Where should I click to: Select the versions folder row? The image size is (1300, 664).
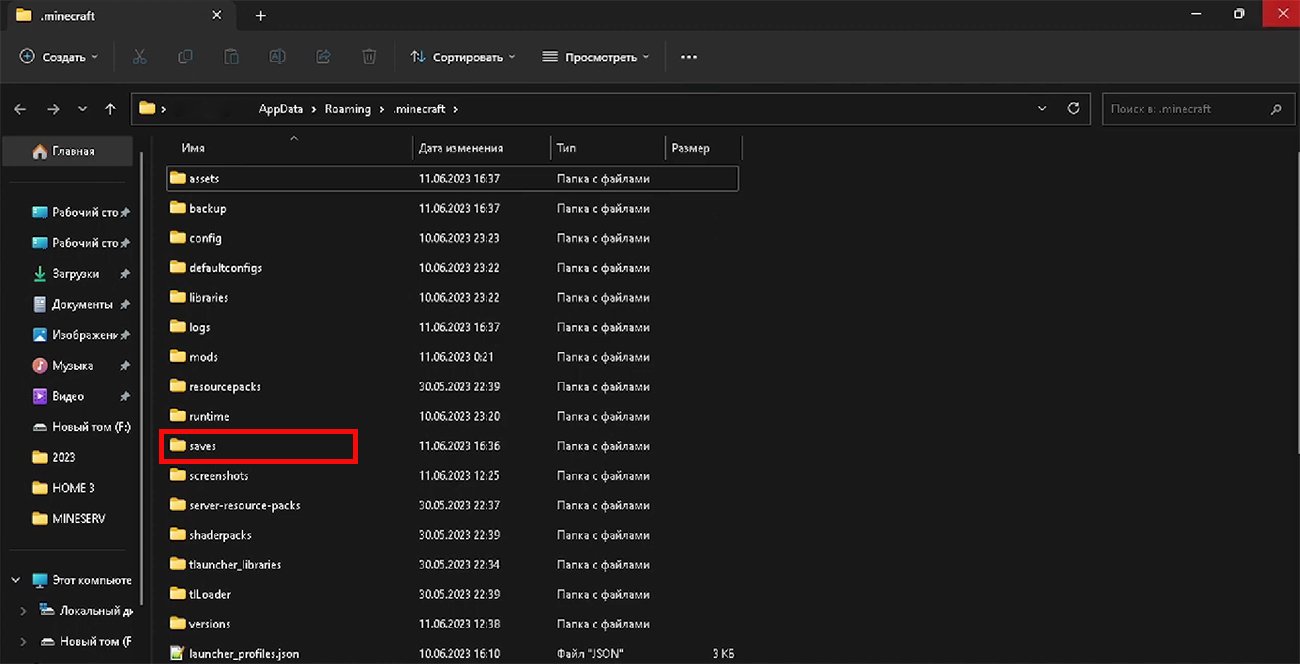pyautogui.click(x=452, y=624)
